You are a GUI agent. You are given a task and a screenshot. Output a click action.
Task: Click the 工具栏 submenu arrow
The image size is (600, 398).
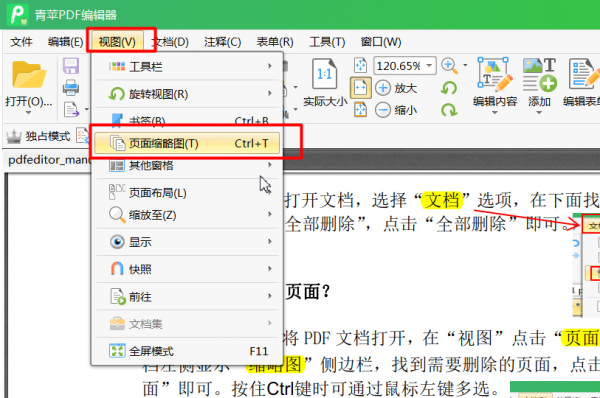pyautogui.click(x=270, y=66)
